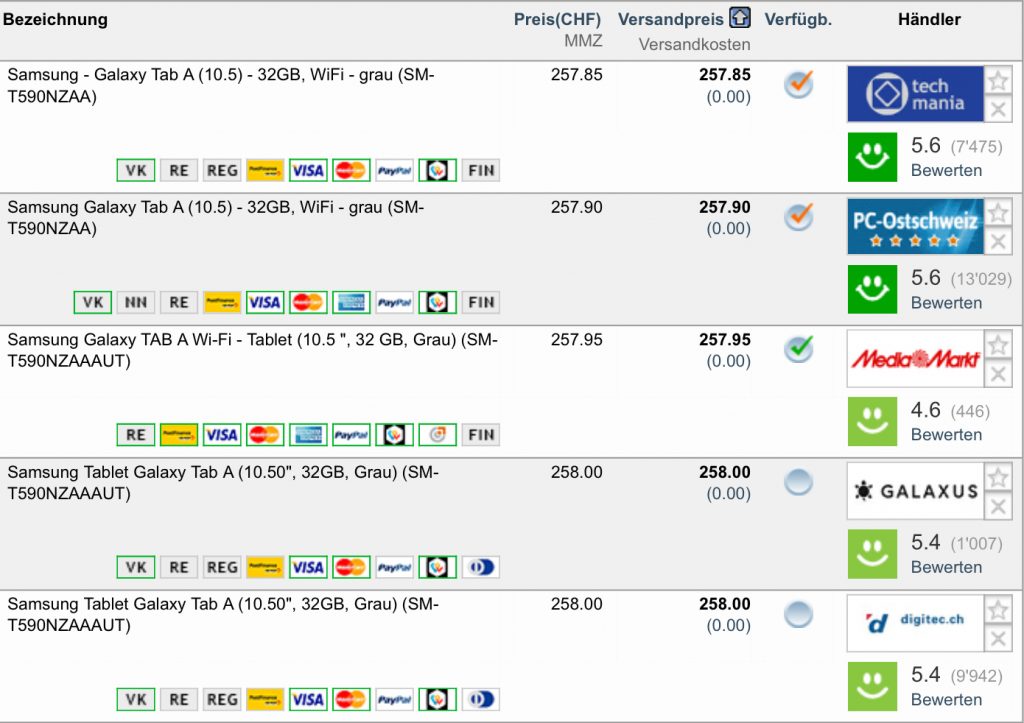Click the American Express icon in PC-Ostschweiz row
This screenshot has width=1024, height=723.
coord(351,302)
